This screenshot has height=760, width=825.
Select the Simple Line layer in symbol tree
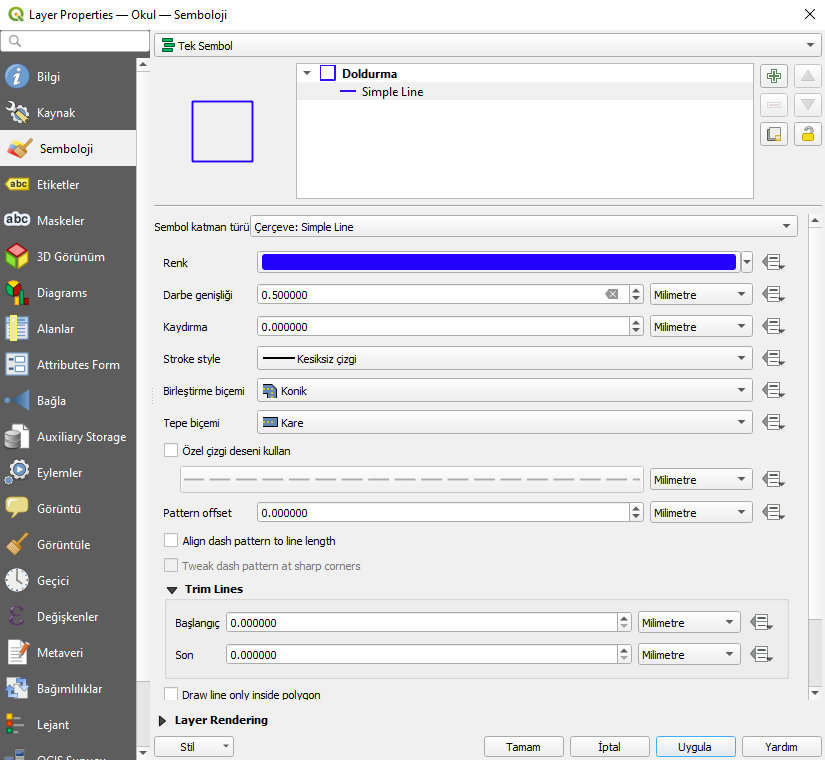click(392, 92)
